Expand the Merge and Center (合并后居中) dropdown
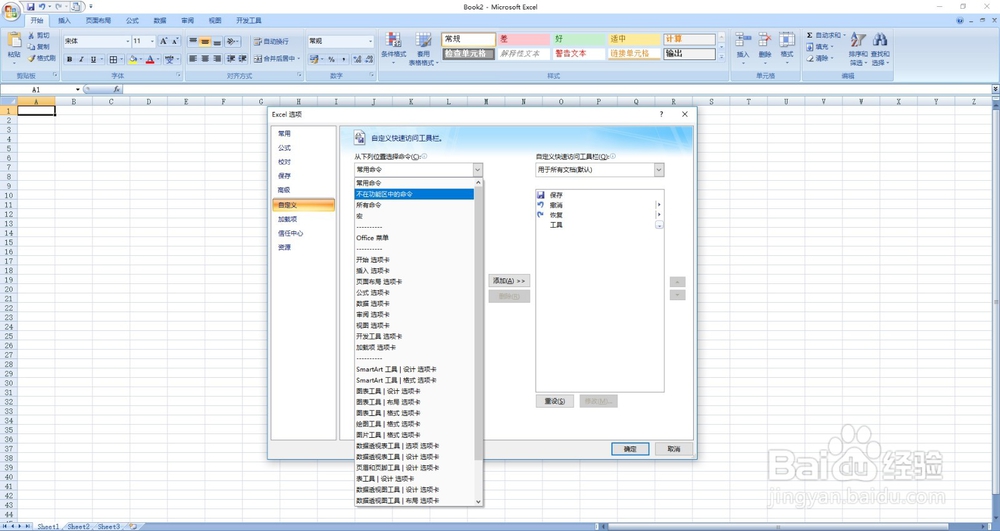The width and height of the screenshot is (1000, 531). pyautogui.click(x=299, y=59)
